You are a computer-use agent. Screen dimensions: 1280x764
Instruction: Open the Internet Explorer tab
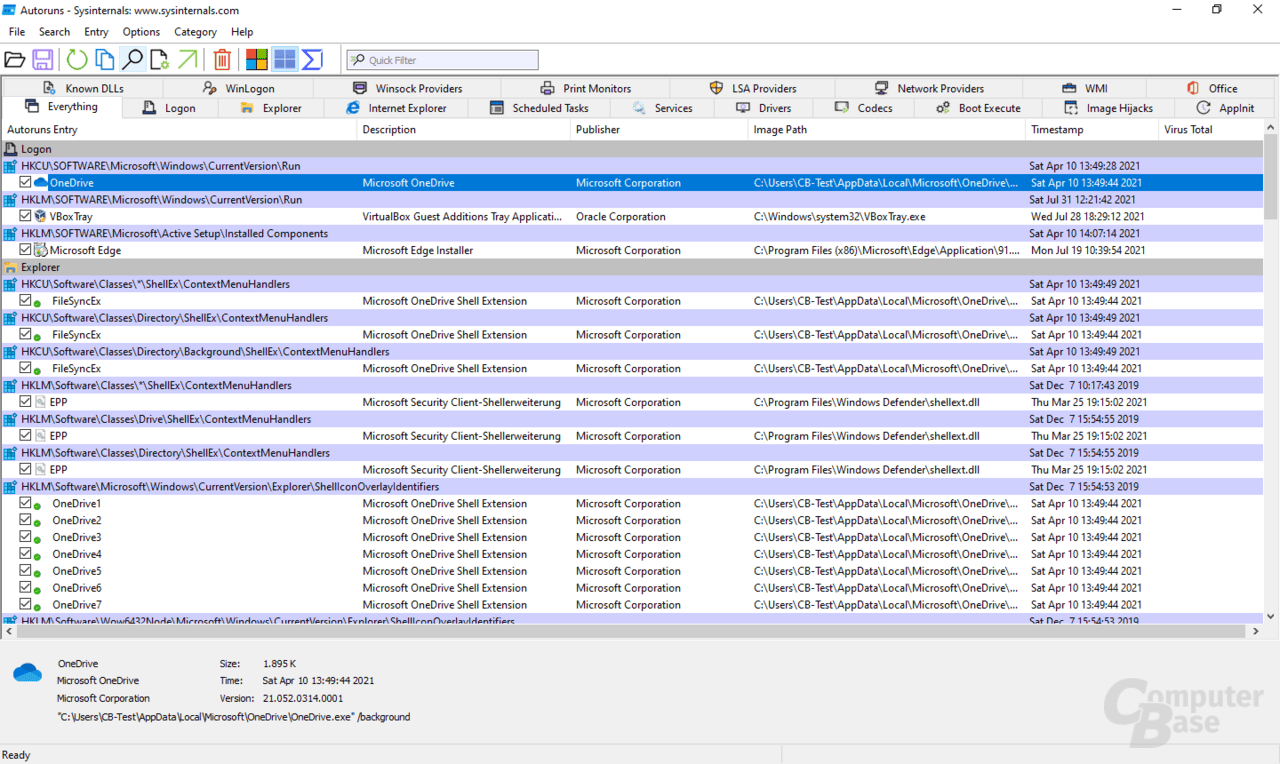point(396,108)
